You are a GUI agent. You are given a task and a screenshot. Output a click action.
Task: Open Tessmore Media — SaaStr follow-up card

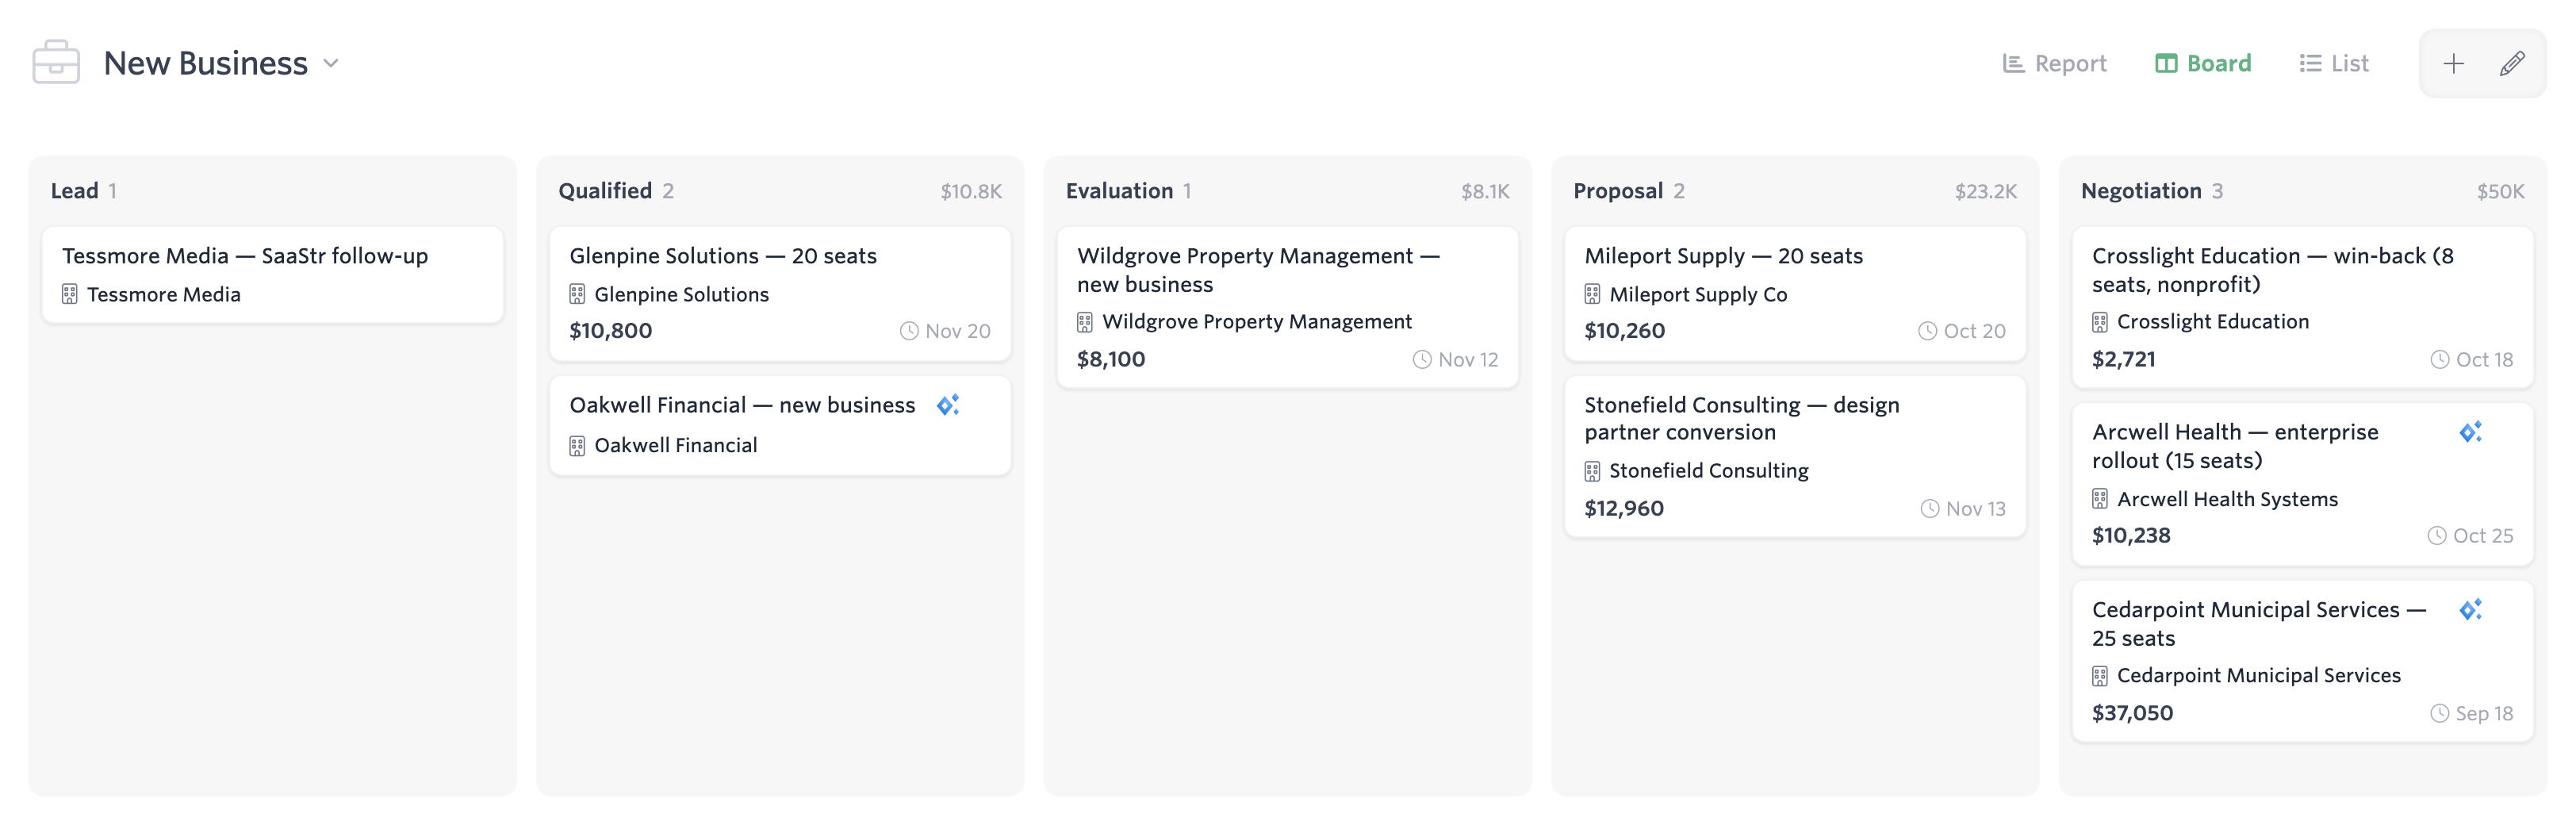[x=273, y=274]
